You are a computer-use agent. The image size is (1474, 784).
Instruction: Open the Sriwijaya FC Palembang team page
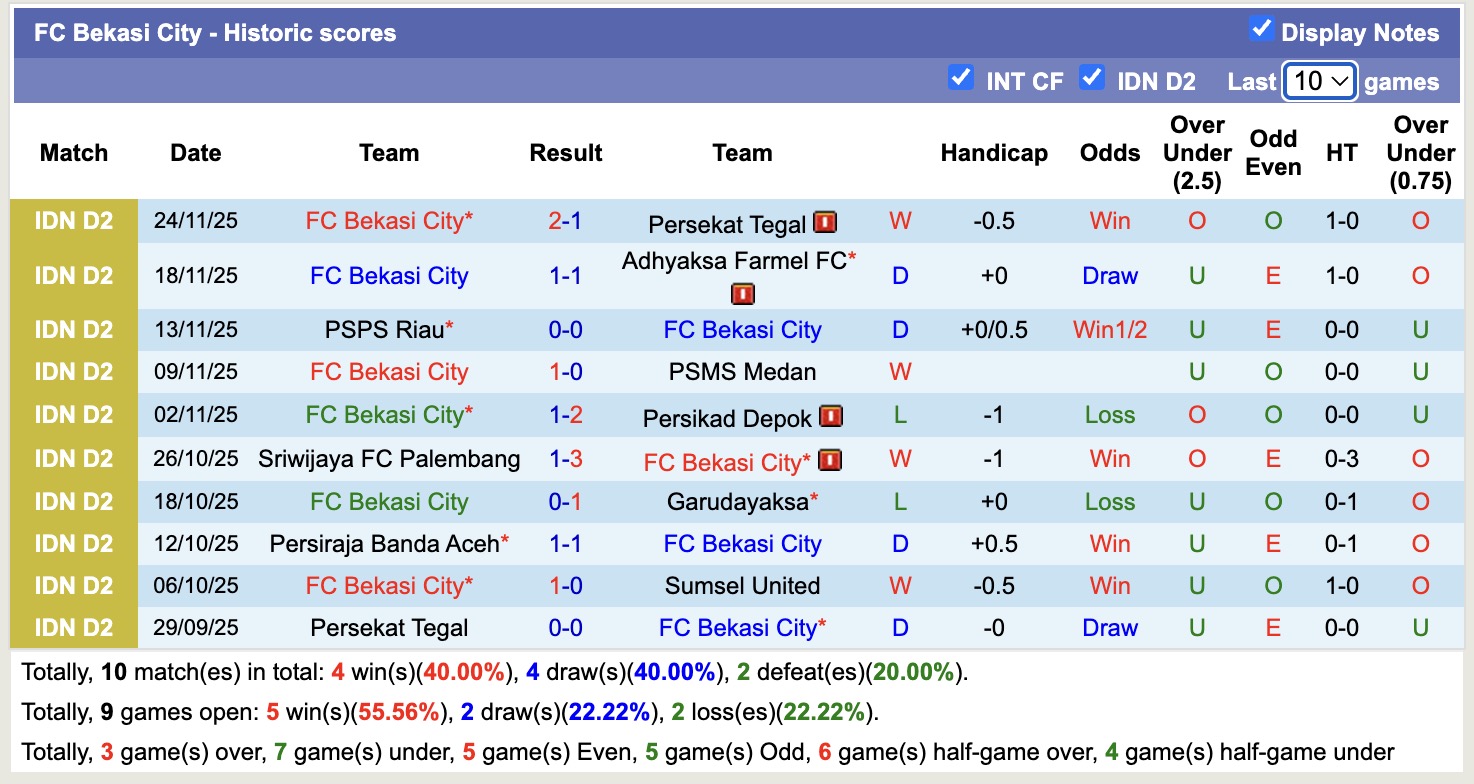point(389,459)
